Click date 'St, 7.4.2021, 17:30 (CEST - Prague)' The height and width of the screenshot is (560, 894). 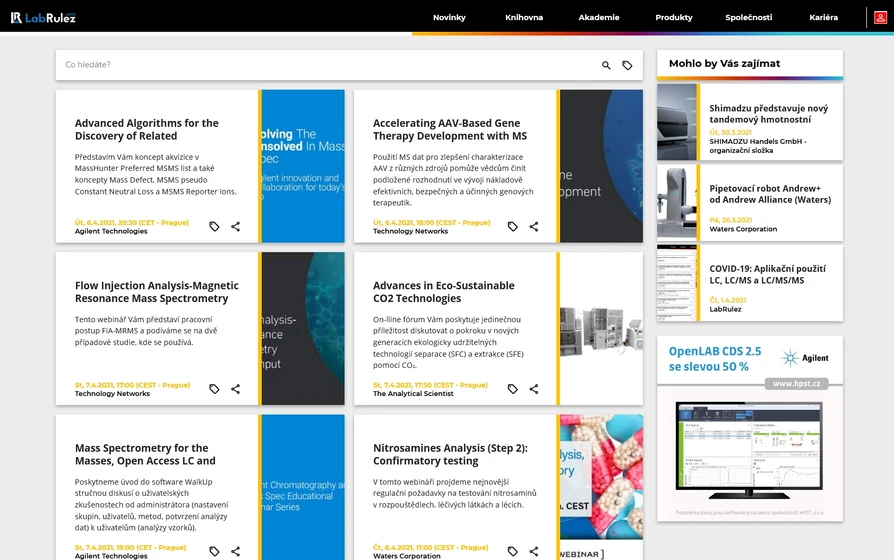[x=430, y=385]
